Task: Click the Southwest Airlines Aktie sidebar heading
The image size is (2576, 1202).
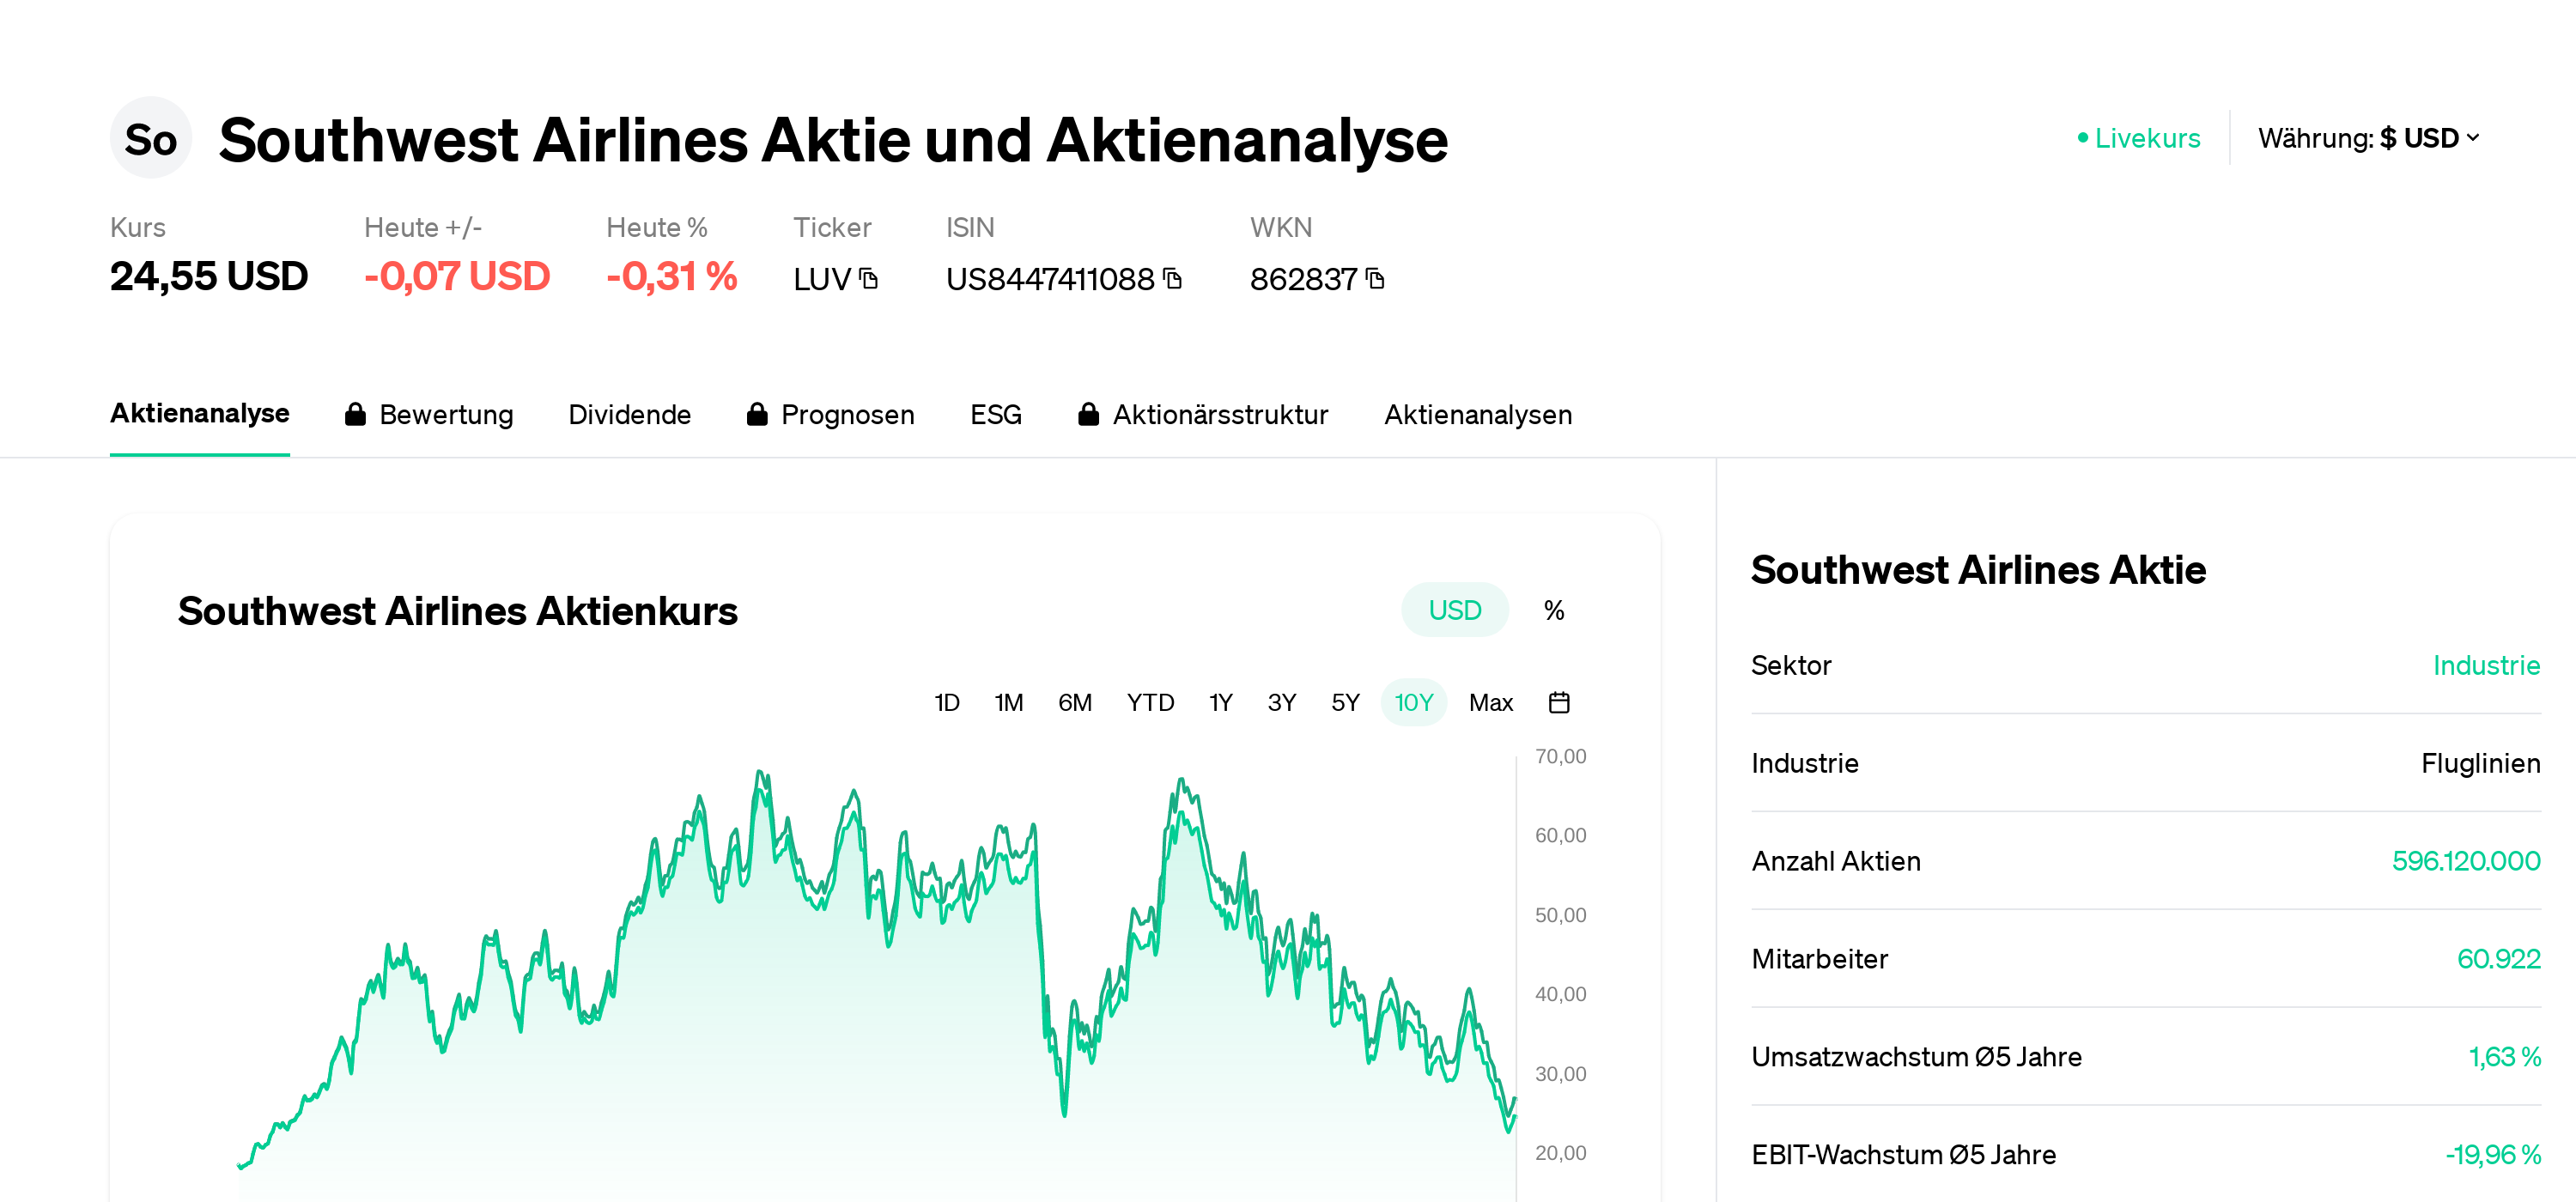Action: coord(1978,570)
